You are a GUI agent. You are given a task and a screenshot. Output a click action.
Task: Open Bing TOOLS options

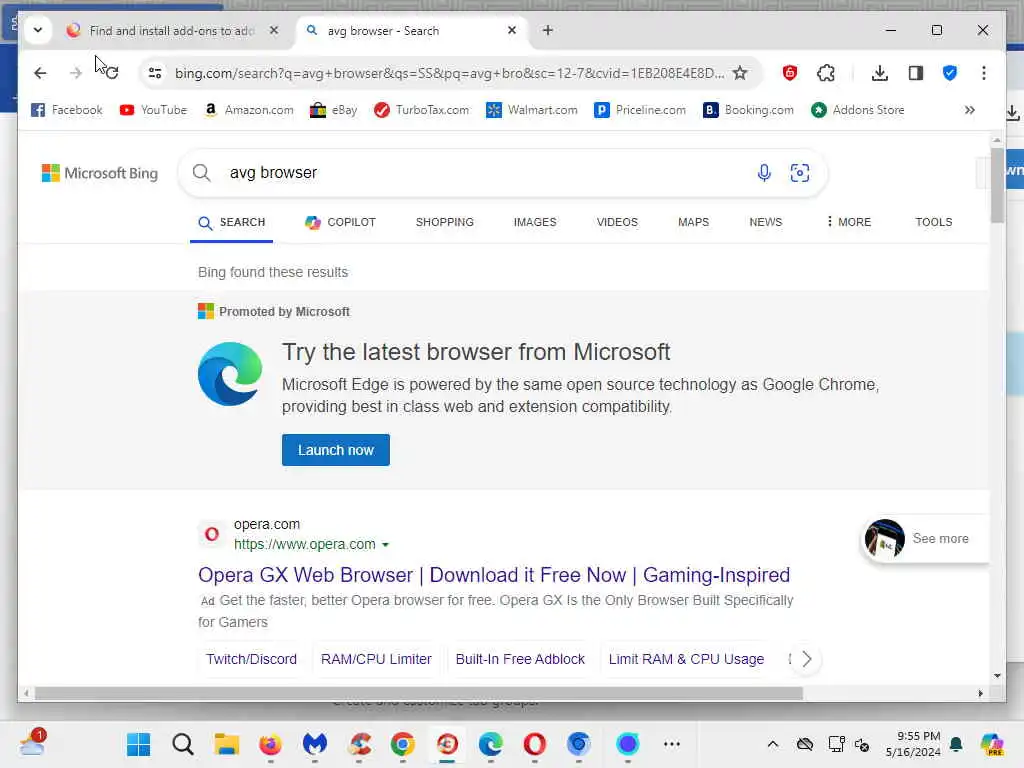pyautogui.click(x=933, y=222)
